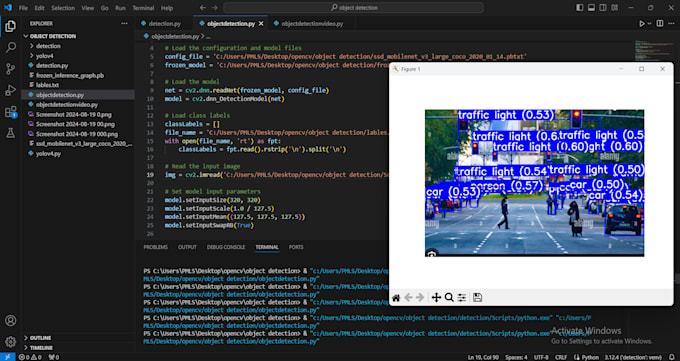The image size is (680, 361).
Task: Expand the yolov4 folder
Action: coord(78,56)
